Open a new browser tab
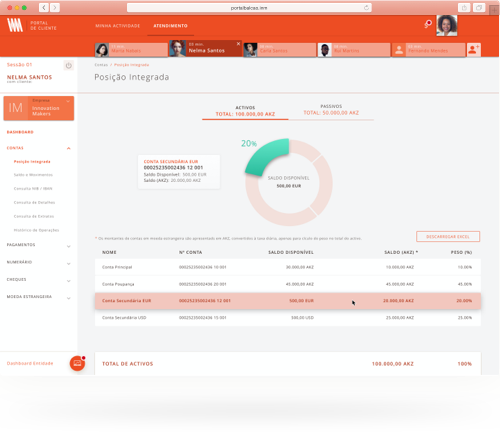The width and height of the screenshot is (500, 432). pos(494,10)
